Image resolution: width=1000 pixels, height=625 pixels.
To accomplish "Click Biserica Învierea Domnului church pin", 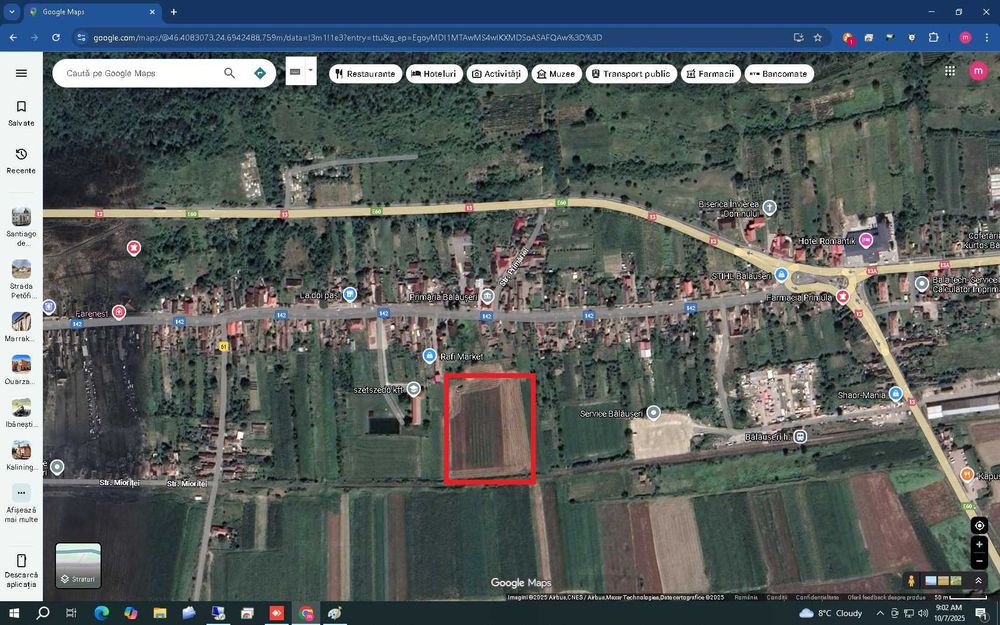I will (770, 207).
